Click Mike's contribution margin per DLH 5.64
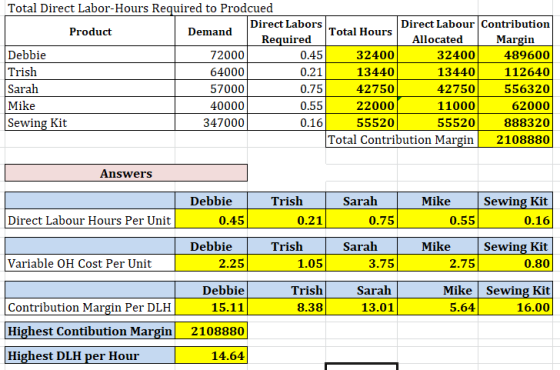Viewport: 560px width, 370px height. pyautogui.click(x=438, y=307)
